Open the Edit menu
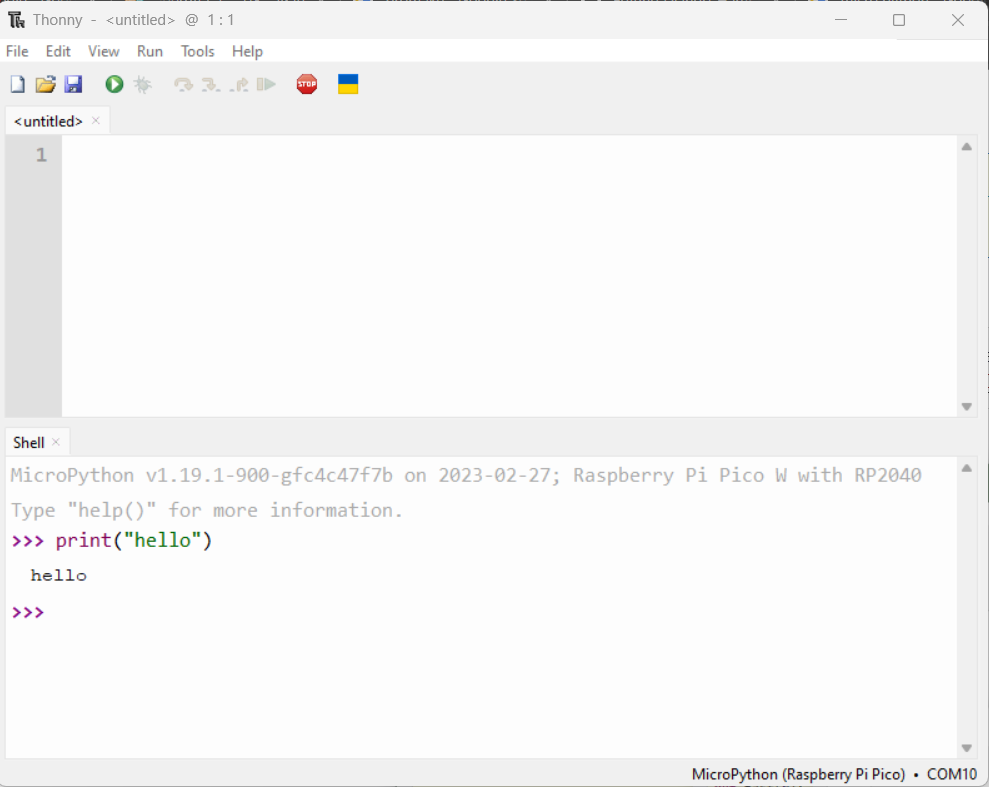This screenshot has height=787, width=989. (x=58, y=51)
